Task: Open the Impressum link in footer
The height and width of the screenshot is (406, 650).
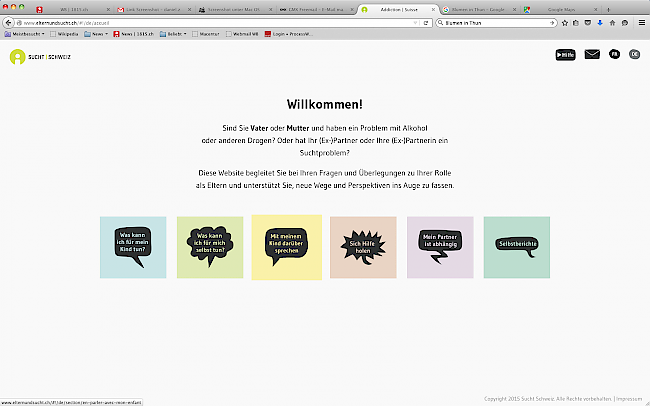Action: [x=629, y=399]
